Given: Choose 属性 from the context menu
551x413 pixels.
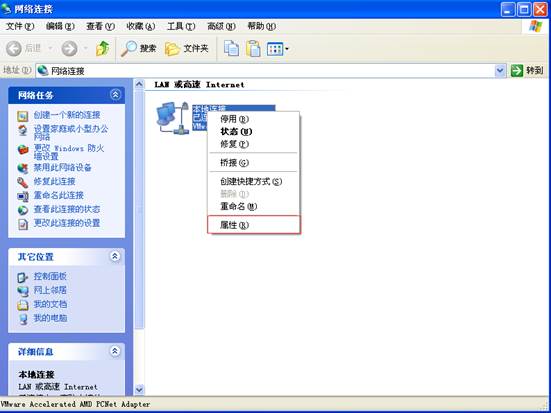Looking at the screenshot, I should pyautogui.click(x=254, y=225).
